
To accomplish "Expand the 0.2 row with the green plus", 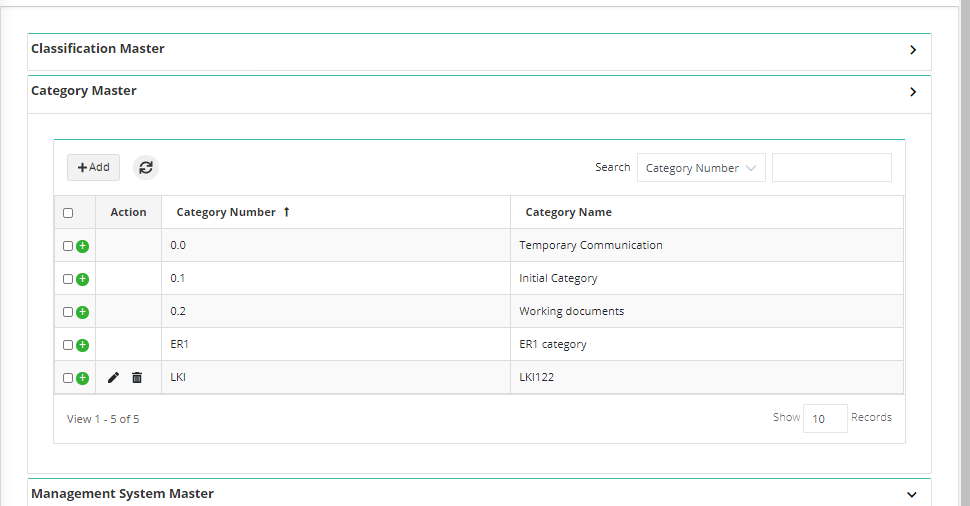I will pyautogui.click(x=82, y=312).
